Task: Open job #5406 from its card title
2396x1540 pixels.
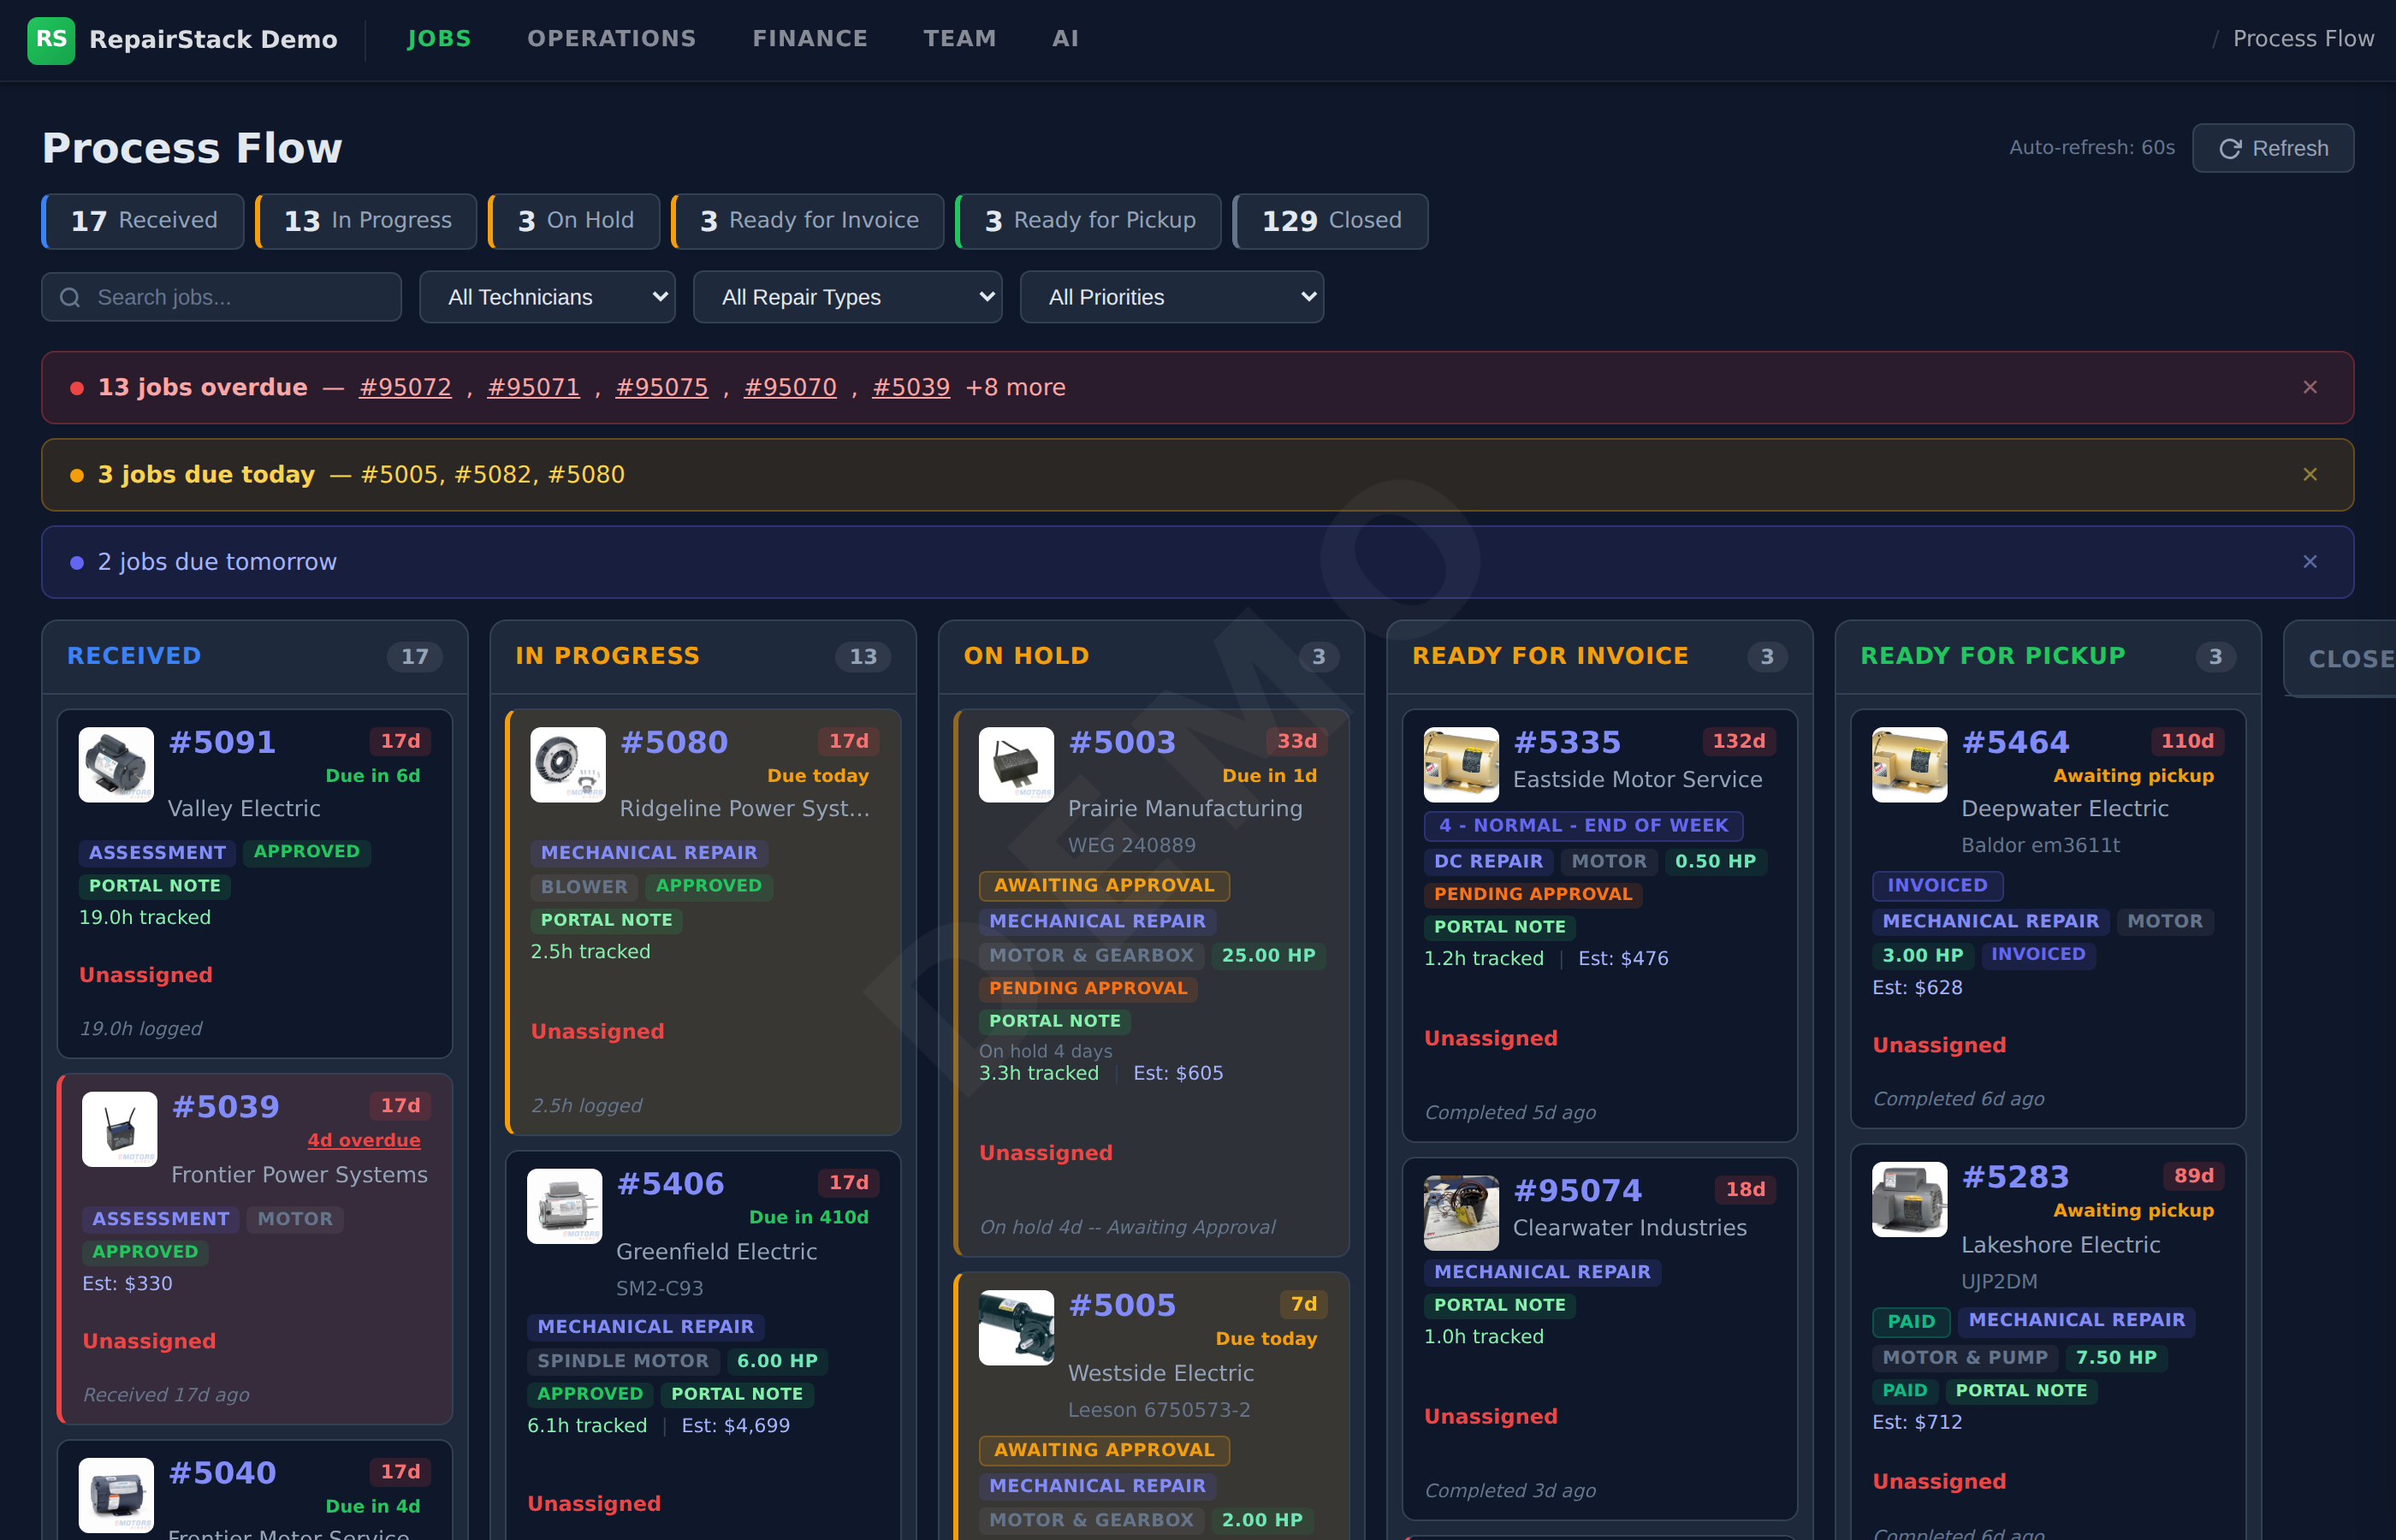Action: (x=671, y=1184)
